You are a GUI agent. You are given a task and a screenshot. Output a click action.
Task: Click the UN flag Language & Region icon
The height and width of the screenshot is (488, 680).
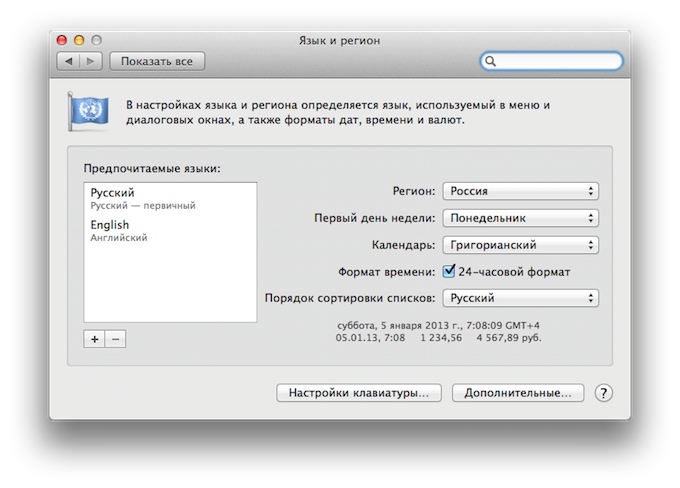(x=82, y=110)
